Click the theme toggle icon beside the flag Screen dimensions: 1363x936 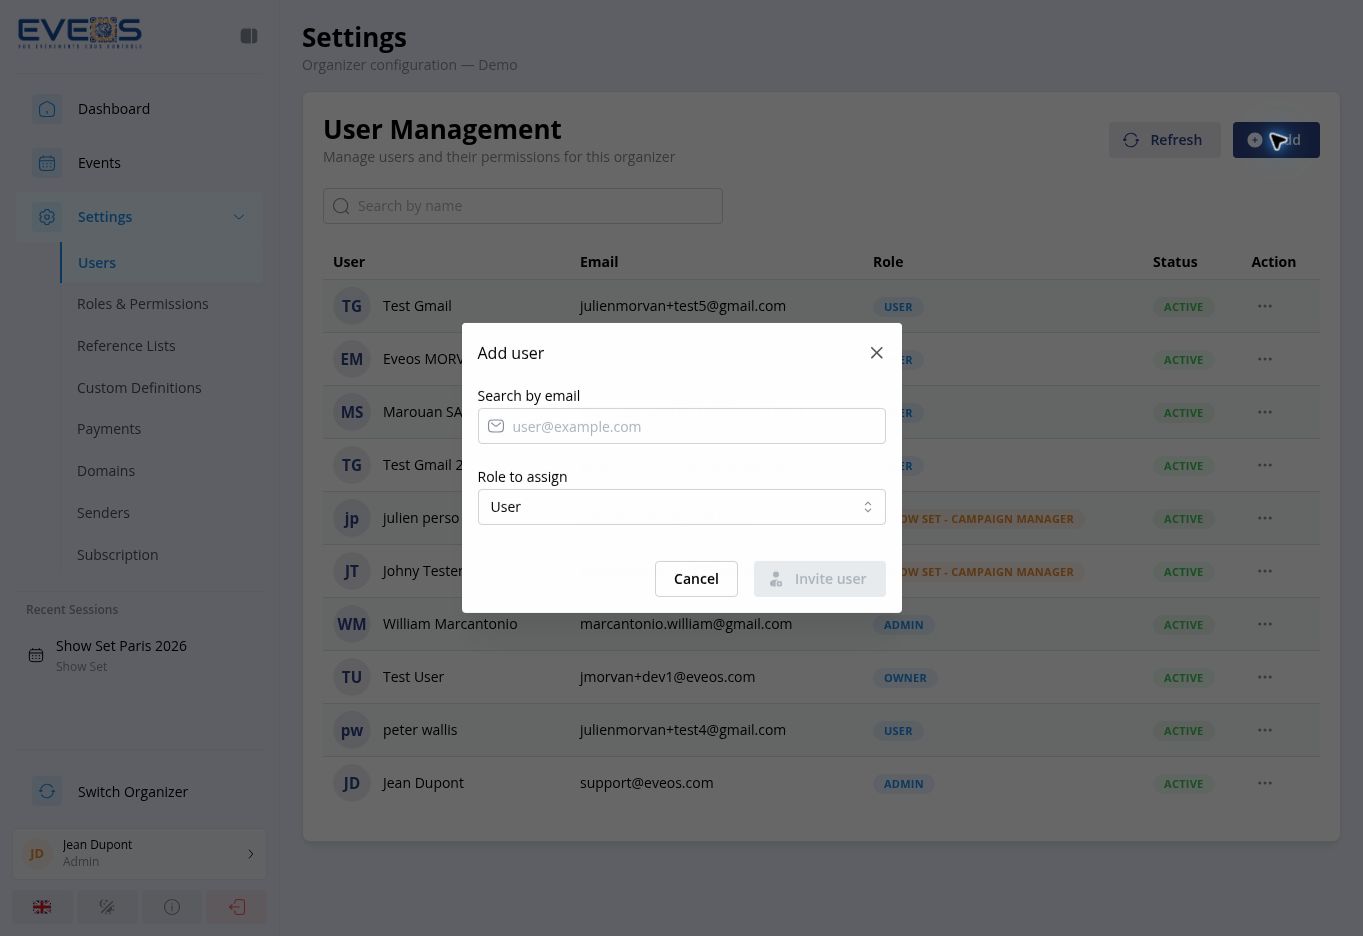click(x=107, y=907)
